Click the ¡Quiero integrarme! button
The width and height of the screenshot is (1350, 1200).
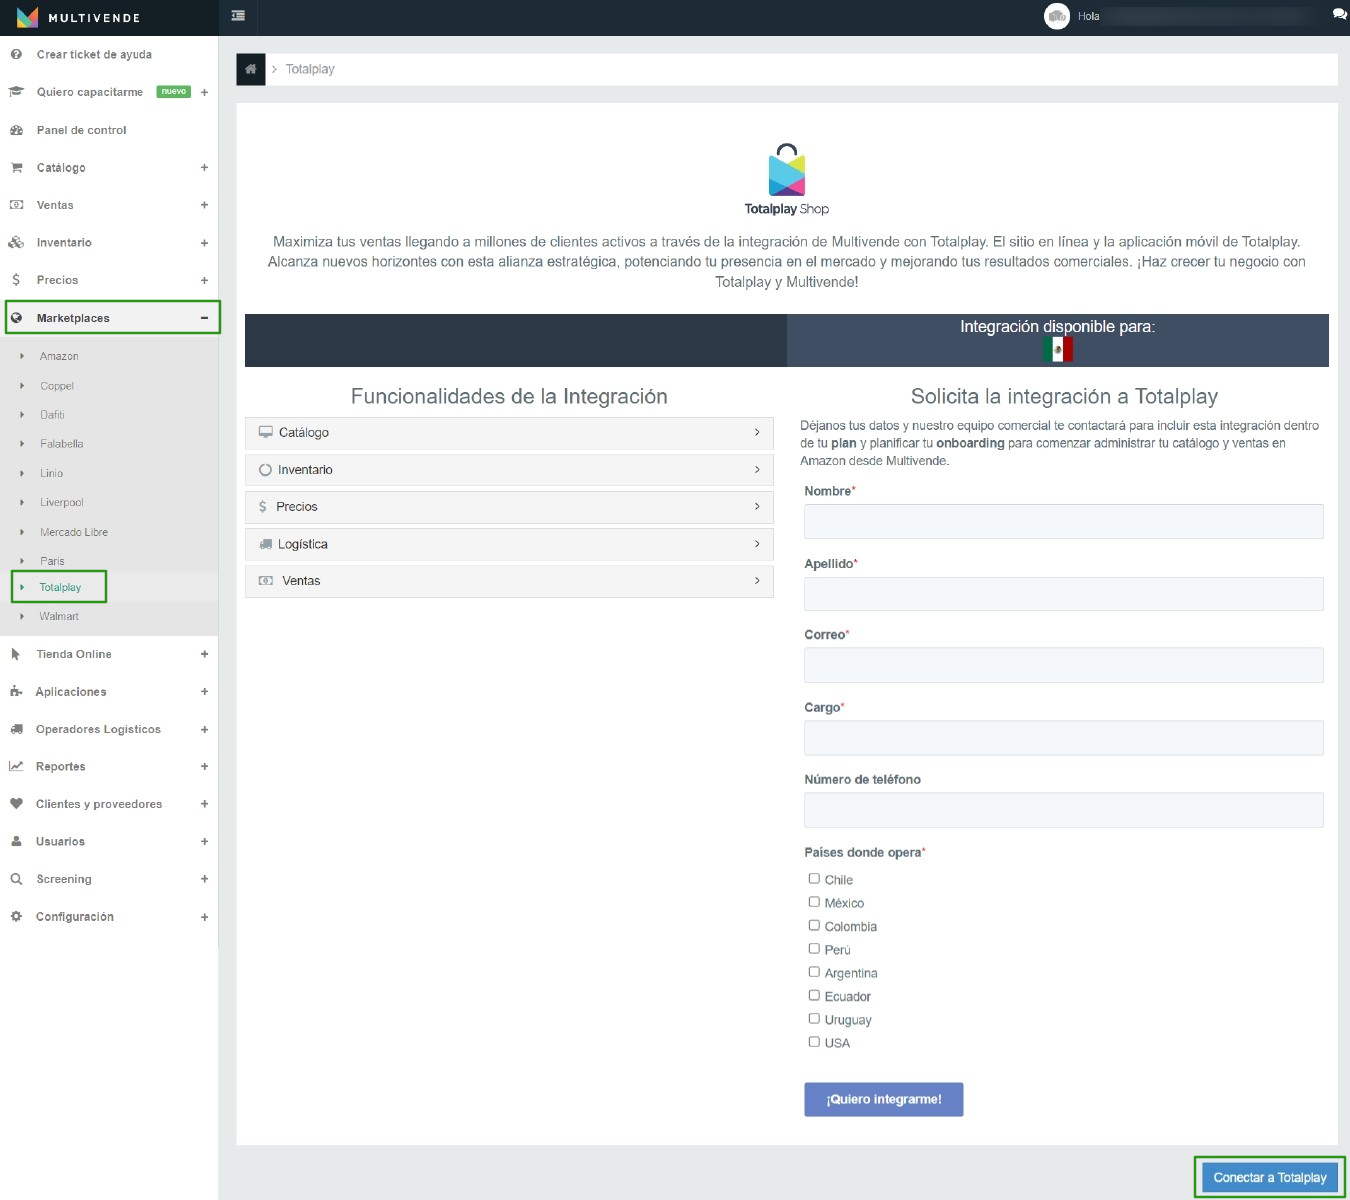[884, 1099]
